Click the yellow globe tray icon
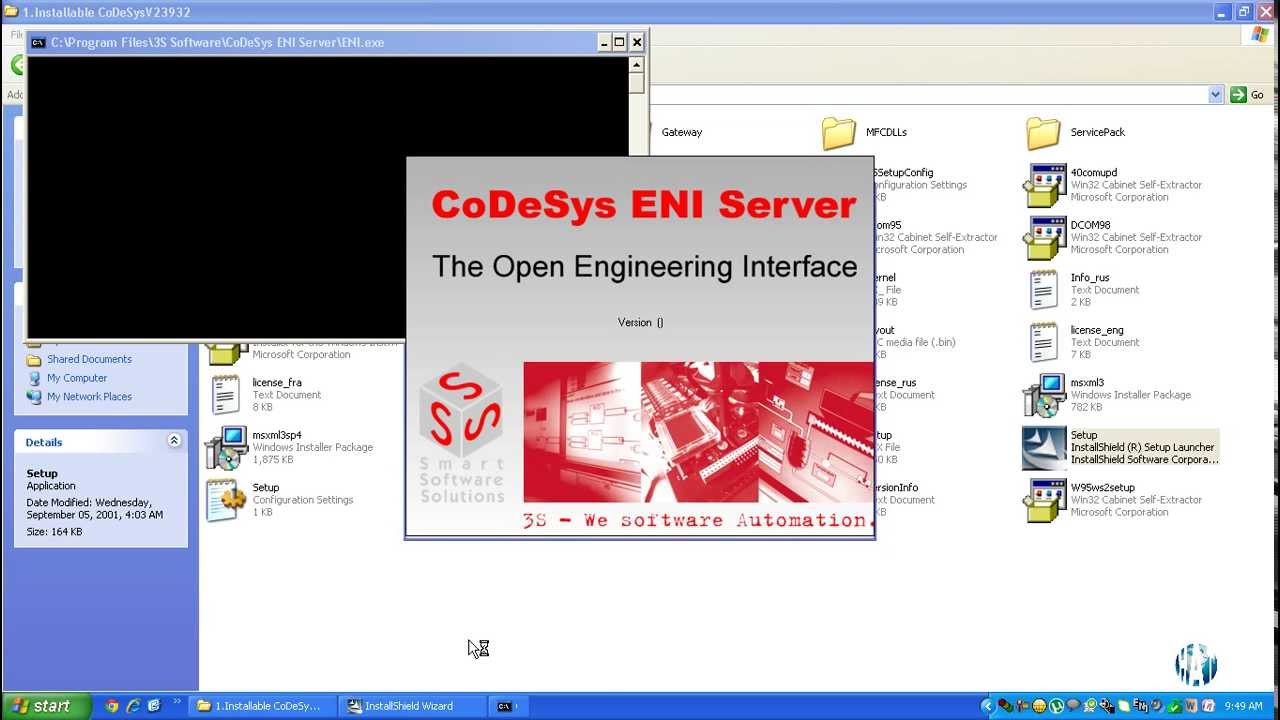Image resolution: width=1280 pixels, height=720 pixels. [x=1039, y=706]
